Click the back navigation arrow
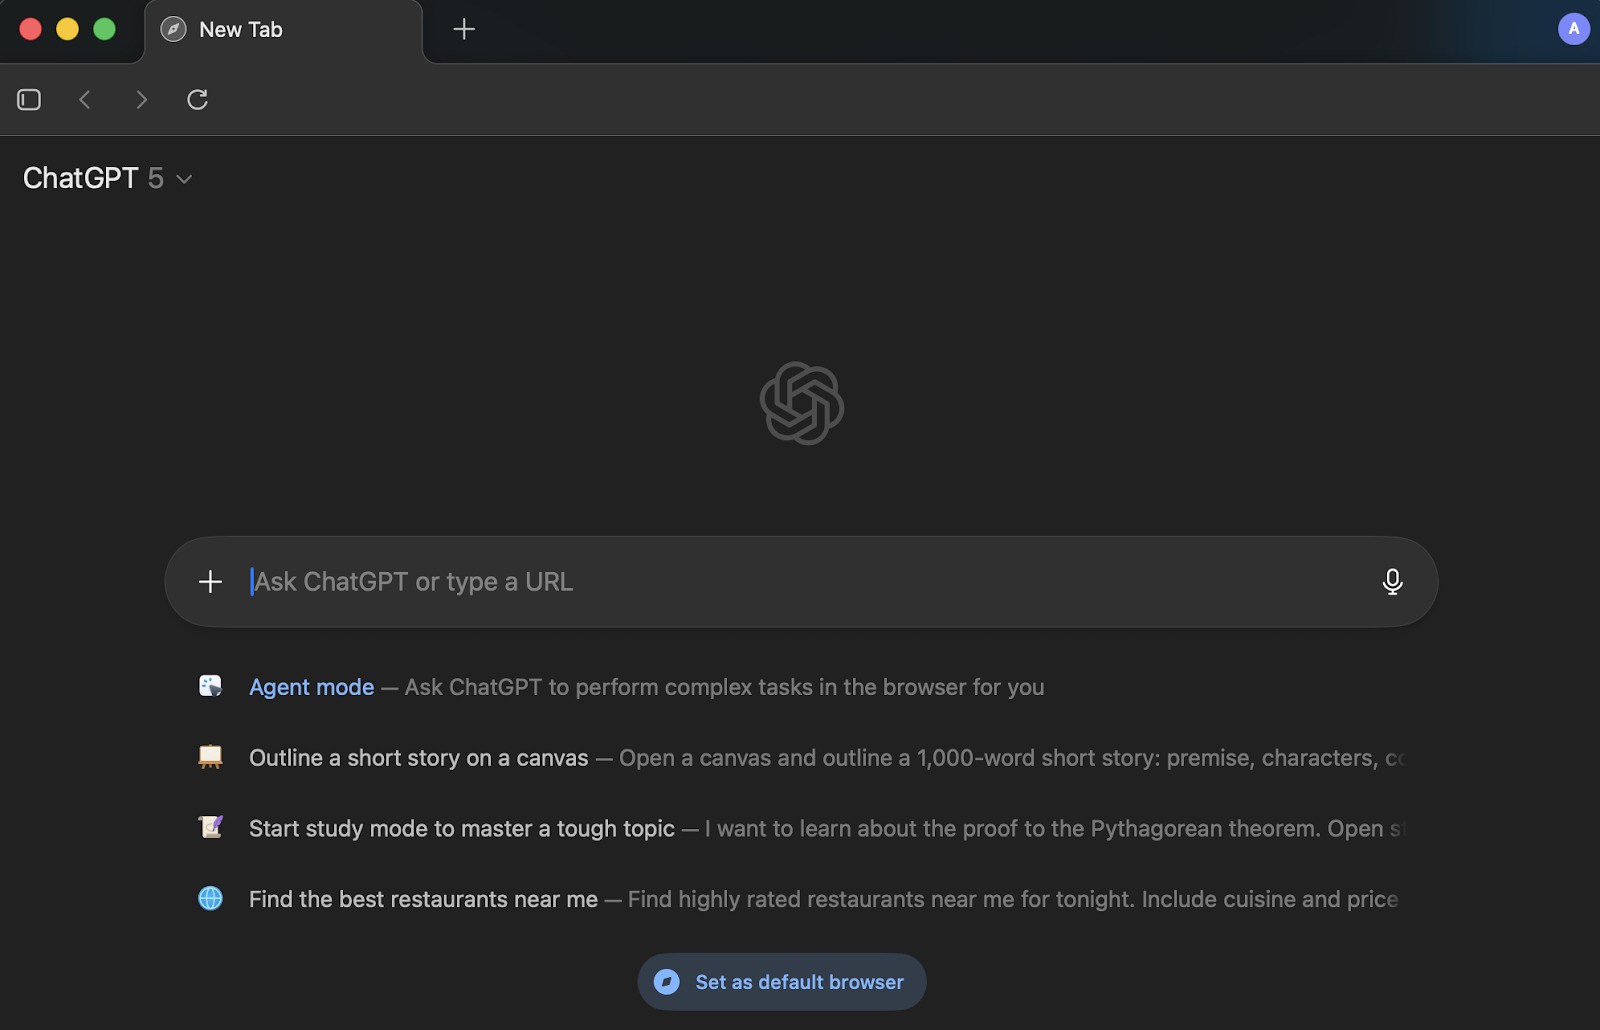The width and height of the screenshot is (1600, 1030). click(x=85, y=100)
